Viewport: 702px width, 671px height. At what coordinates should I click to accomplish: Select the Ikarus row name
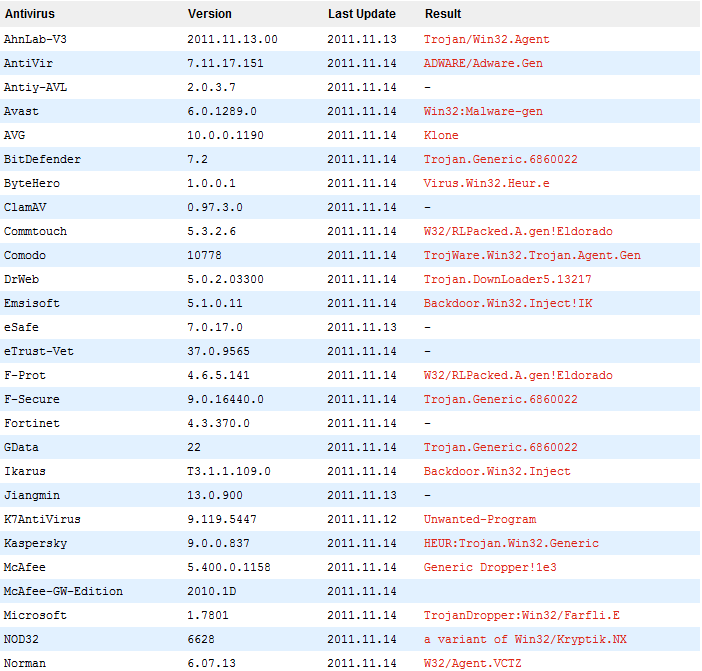click(x=25, y=471)
